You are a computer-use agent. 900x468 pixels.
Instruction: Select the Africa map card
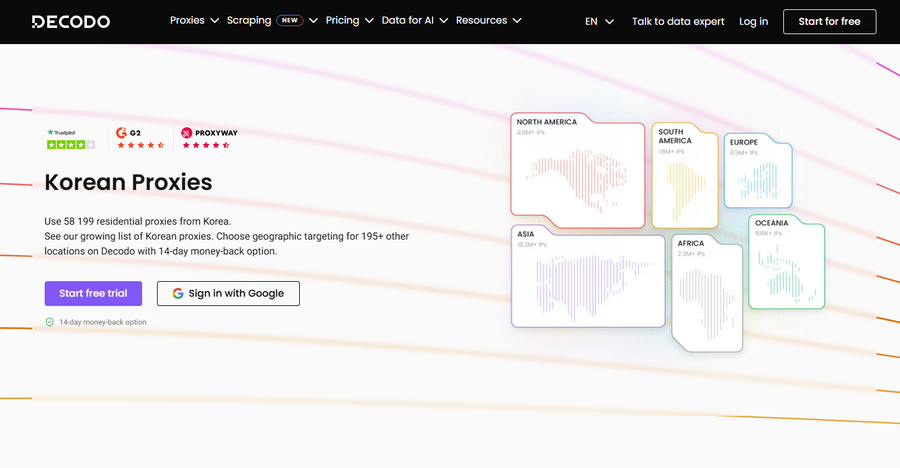[x=707, y=293]
